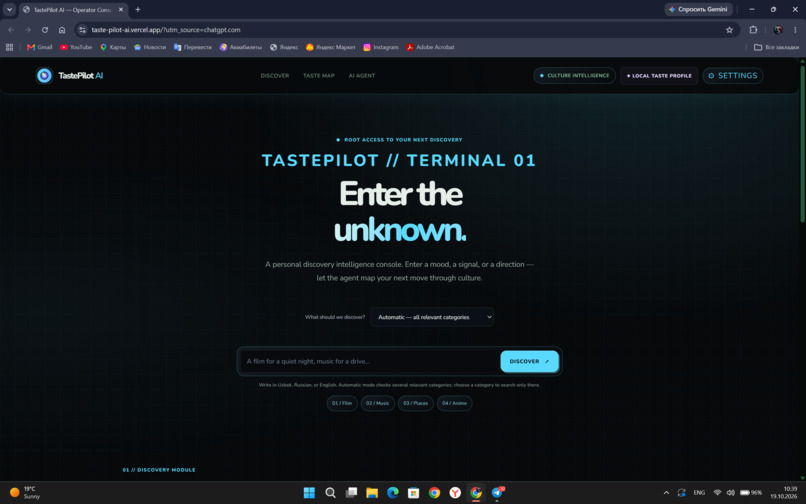
Task: Launch Microsoft Edge from taskbar
Action: (393, 493)
